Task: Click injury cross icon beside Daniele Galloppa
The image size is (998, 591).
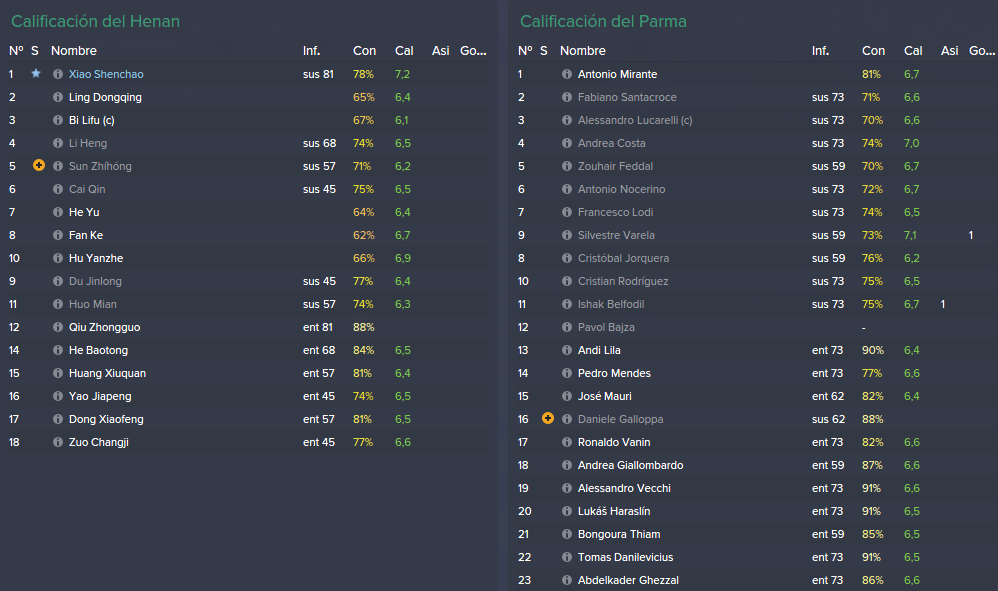Action: coord(548,418)
